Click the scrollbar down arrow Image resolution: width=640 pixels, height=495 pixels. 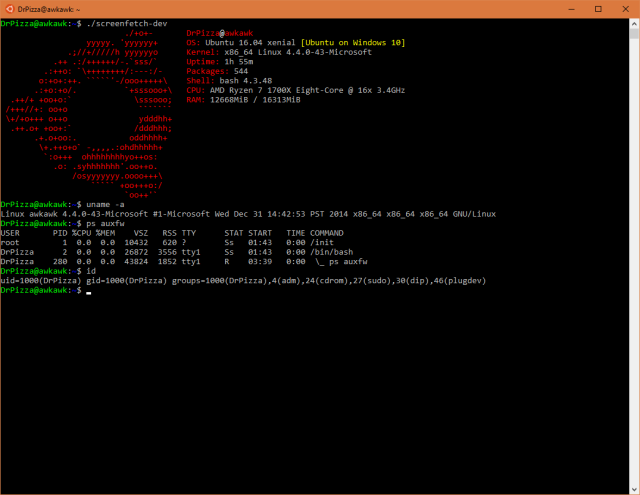pyautogui.click(x=634, y=489)
